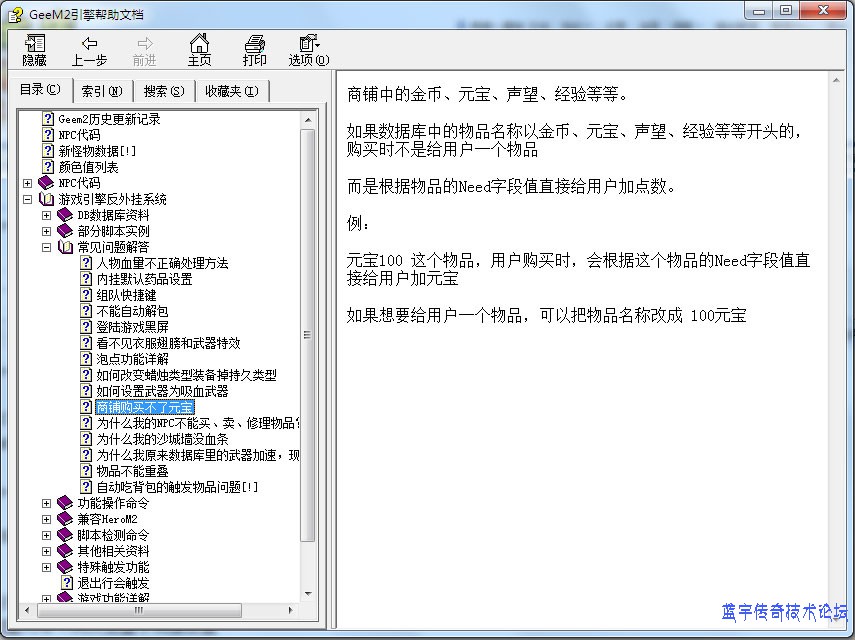Viewport: 855px width, 640px height.
Task: Open the 收藏夹 (Favorites) tab
Action: point(231,91)
